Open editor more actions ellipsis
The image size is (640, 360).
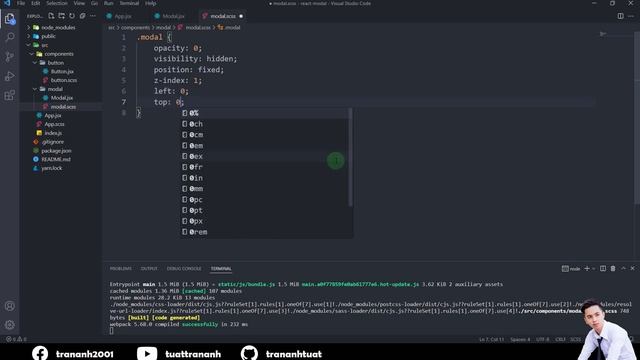coord(631,16)
